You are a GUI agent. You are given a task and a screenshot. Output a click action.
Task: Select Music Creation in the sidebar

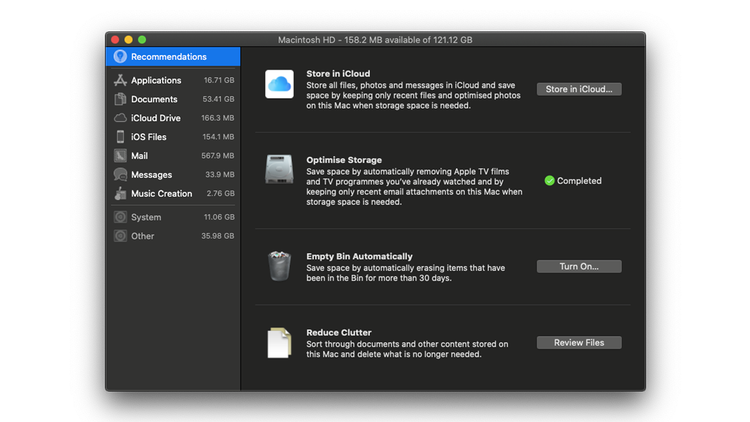173,193
